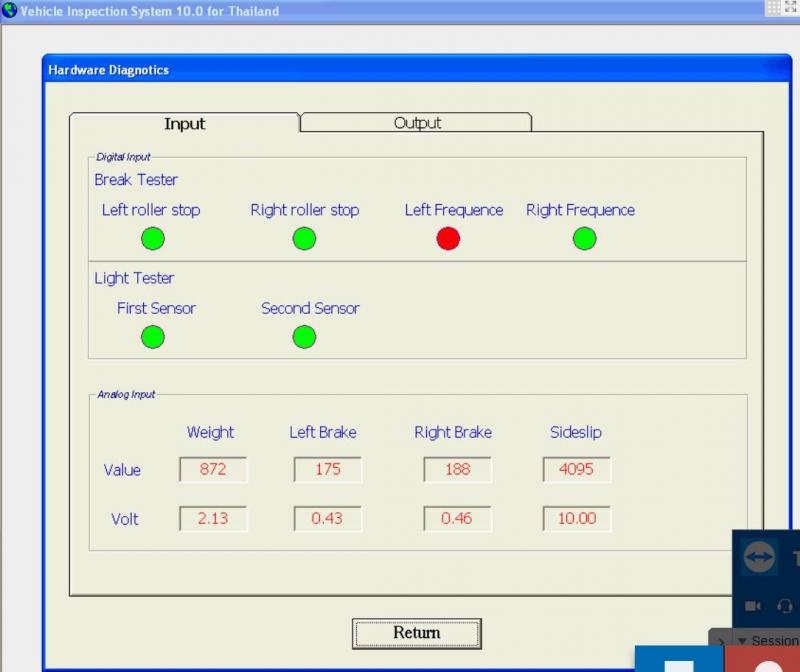
Task: Click the Vehicle Inspection System window title
Action: click(149, 11)
